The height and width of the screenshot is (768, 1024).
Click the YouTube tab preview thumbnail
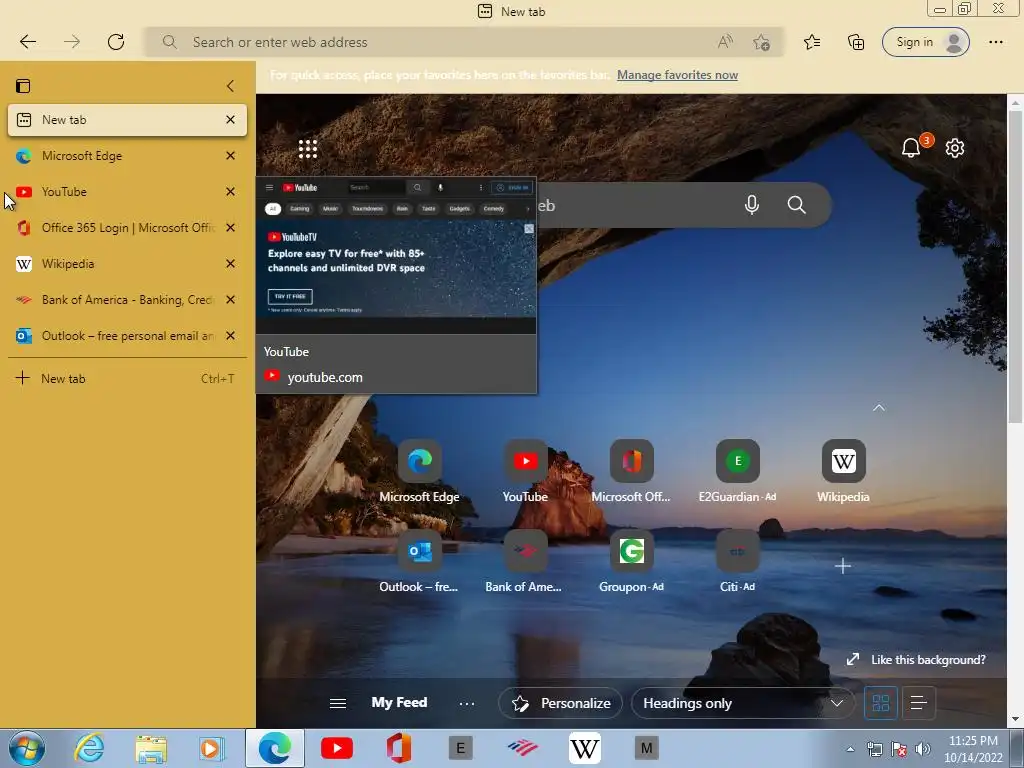[x=396, y=255]
